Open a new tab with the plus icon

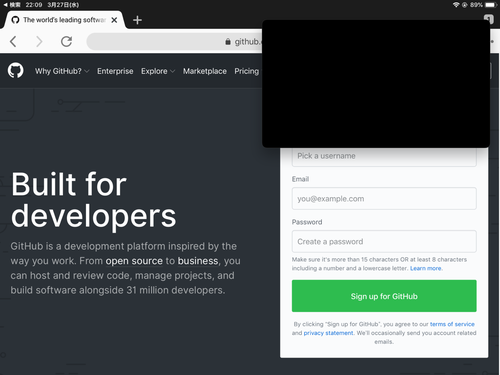[x=137, y=20]
